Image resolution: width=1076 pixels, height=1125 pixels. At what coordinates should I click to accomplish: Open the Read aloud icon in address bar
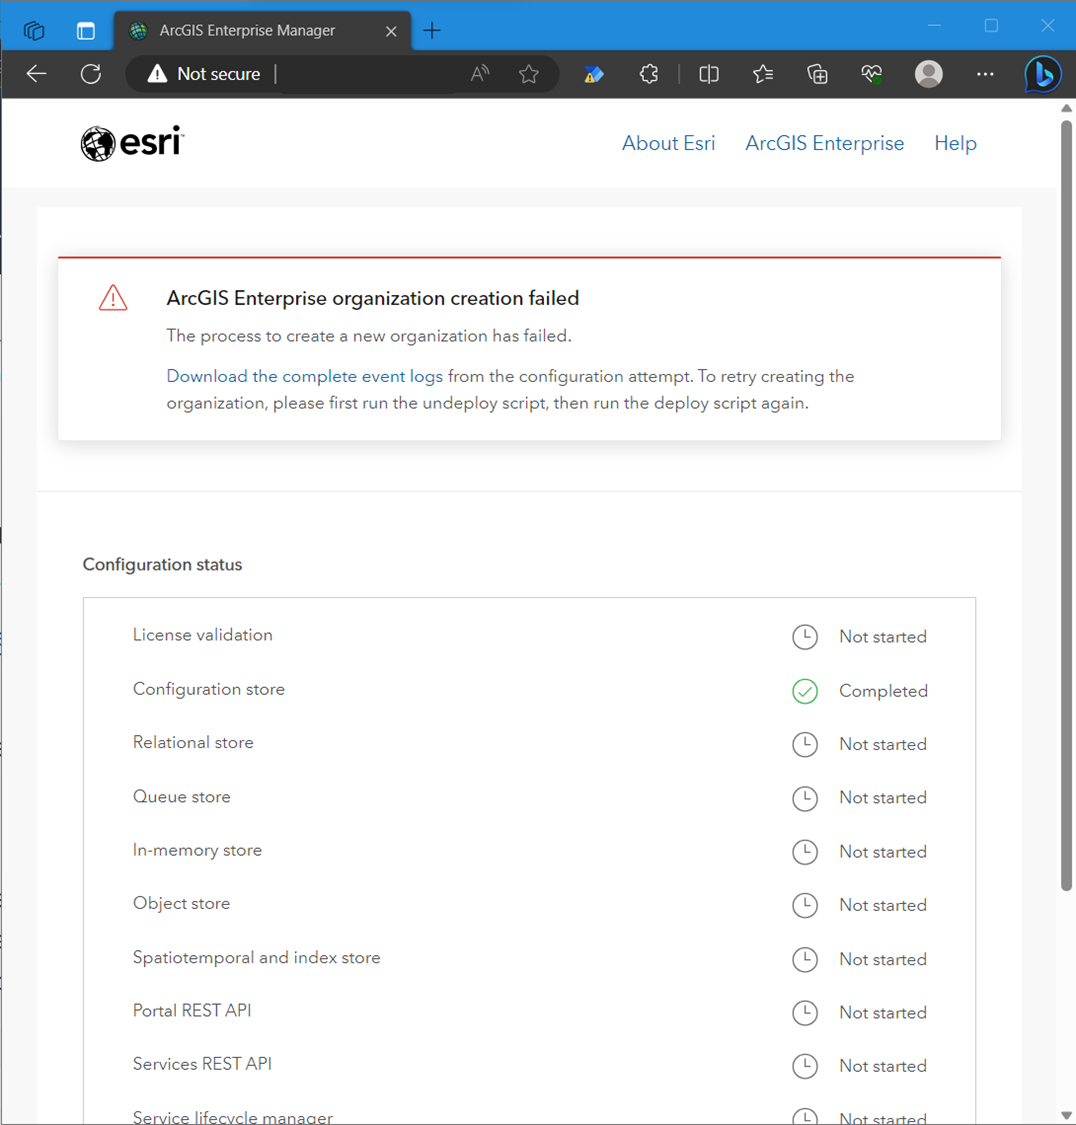click(x=480, y=73)
